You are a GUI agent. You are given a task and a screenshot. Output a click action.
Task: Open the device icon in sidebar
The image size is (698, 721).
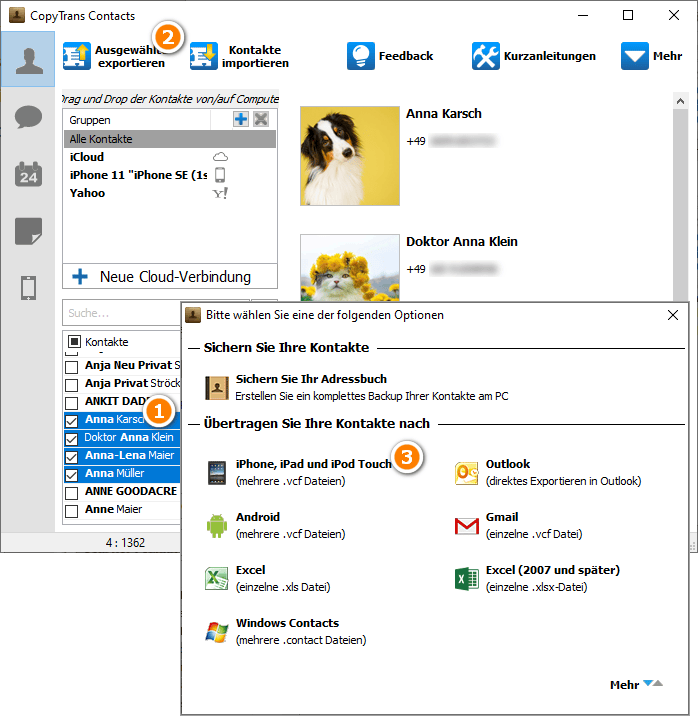pyautogui.click(x=29, y=288)
